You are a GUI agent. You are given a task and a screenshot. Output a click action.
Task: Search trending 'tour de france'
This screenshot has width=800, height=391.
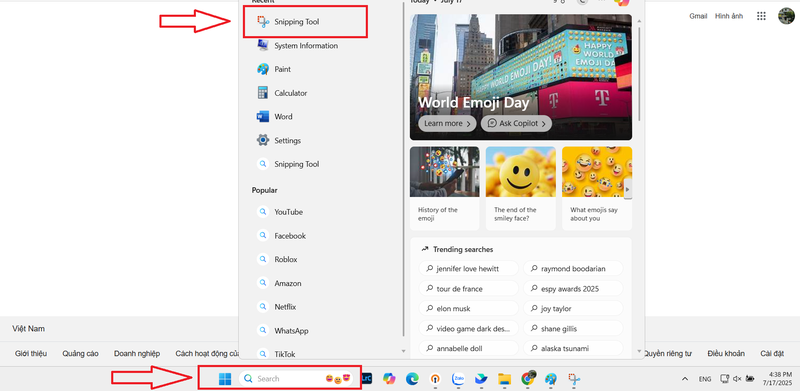[468, 288]
